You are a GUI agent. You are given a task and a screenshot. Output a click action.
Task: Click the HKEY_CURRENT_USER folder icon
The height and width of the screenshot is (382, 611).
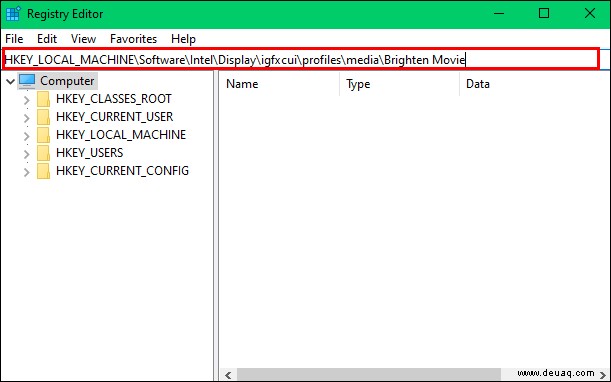click(x=43, y=117)
